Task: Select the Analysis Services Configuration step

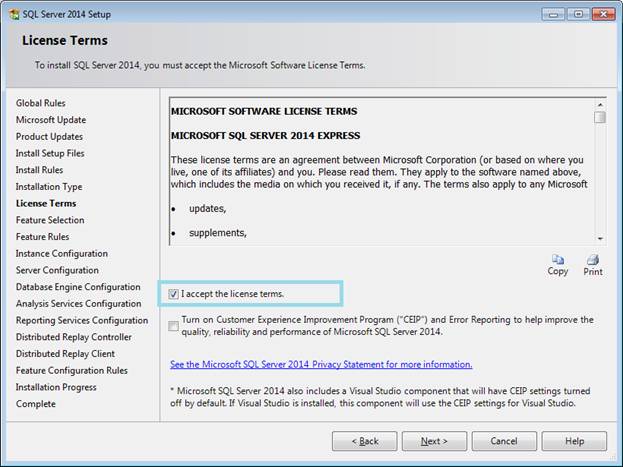Action: pos(78,303)
